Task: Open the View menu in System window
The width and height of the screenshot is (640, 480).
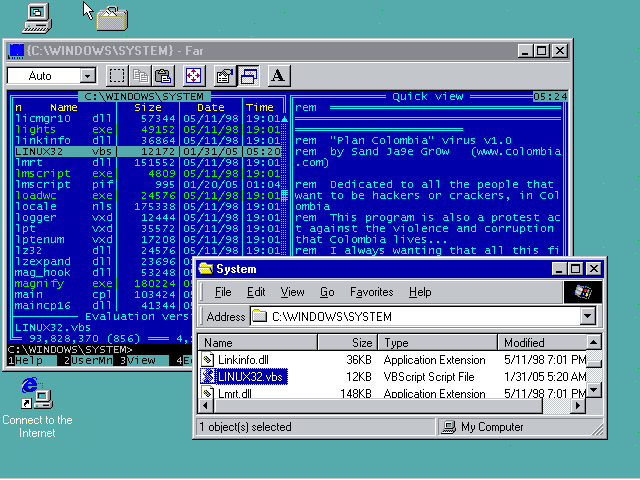Action: point(292,292)
